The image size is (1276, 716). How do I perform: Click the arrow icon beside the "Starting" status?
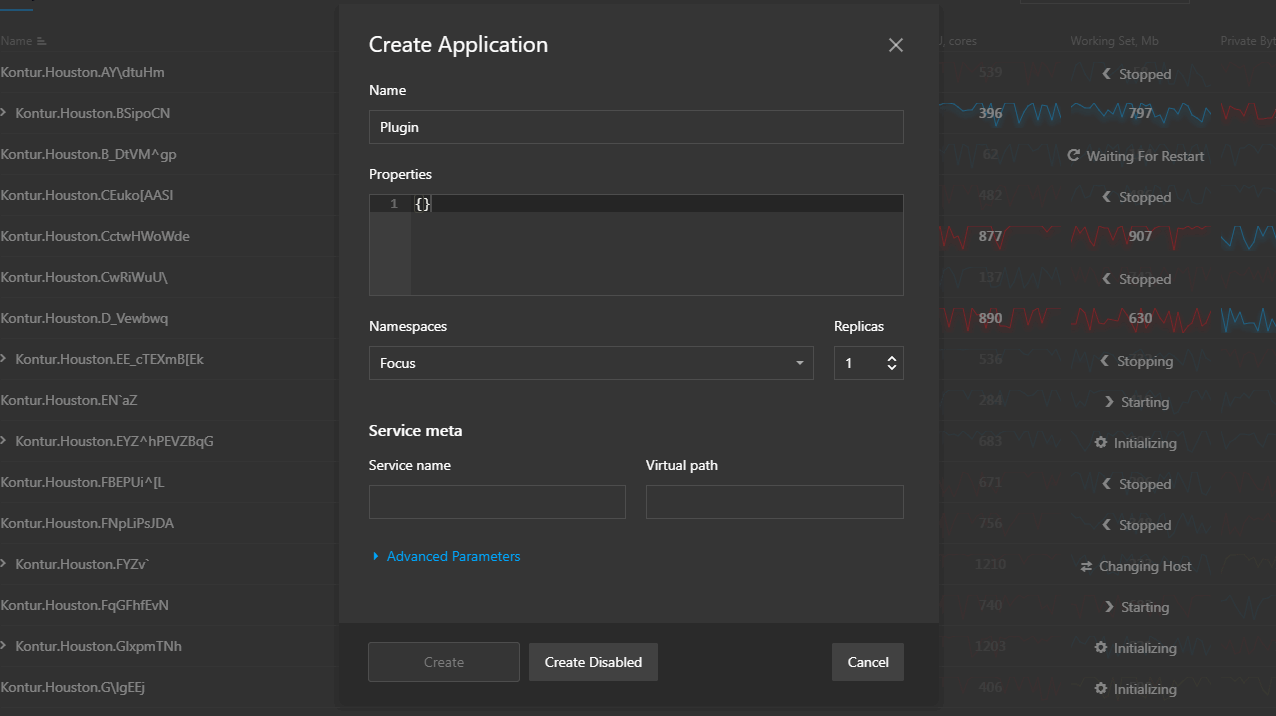1109,401
